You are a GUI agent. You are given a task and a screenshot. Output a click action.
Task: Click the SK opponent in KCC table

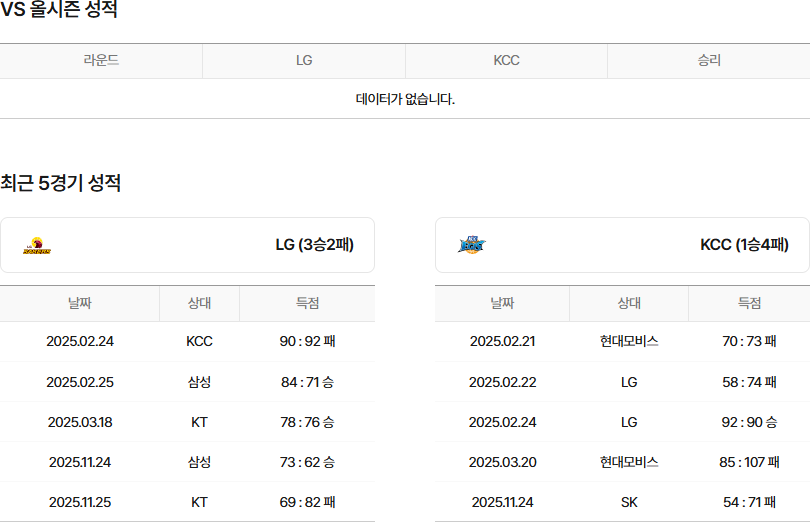pyautogui.click(x=629, y=502)
